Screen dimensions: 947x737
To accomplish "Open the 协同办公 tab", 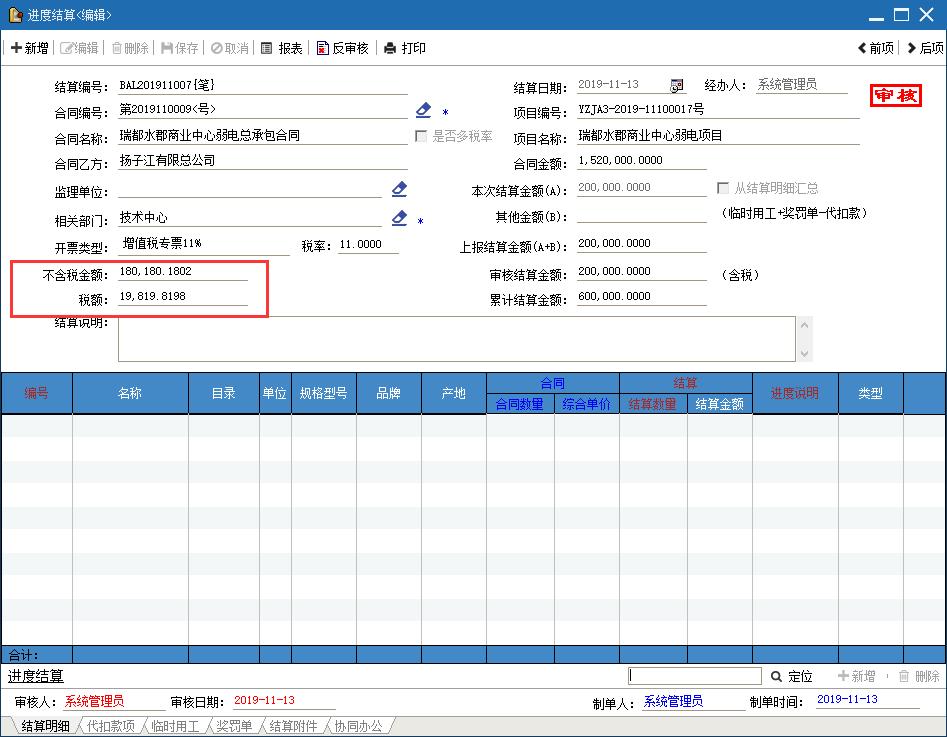I will [x=358, y=727].
